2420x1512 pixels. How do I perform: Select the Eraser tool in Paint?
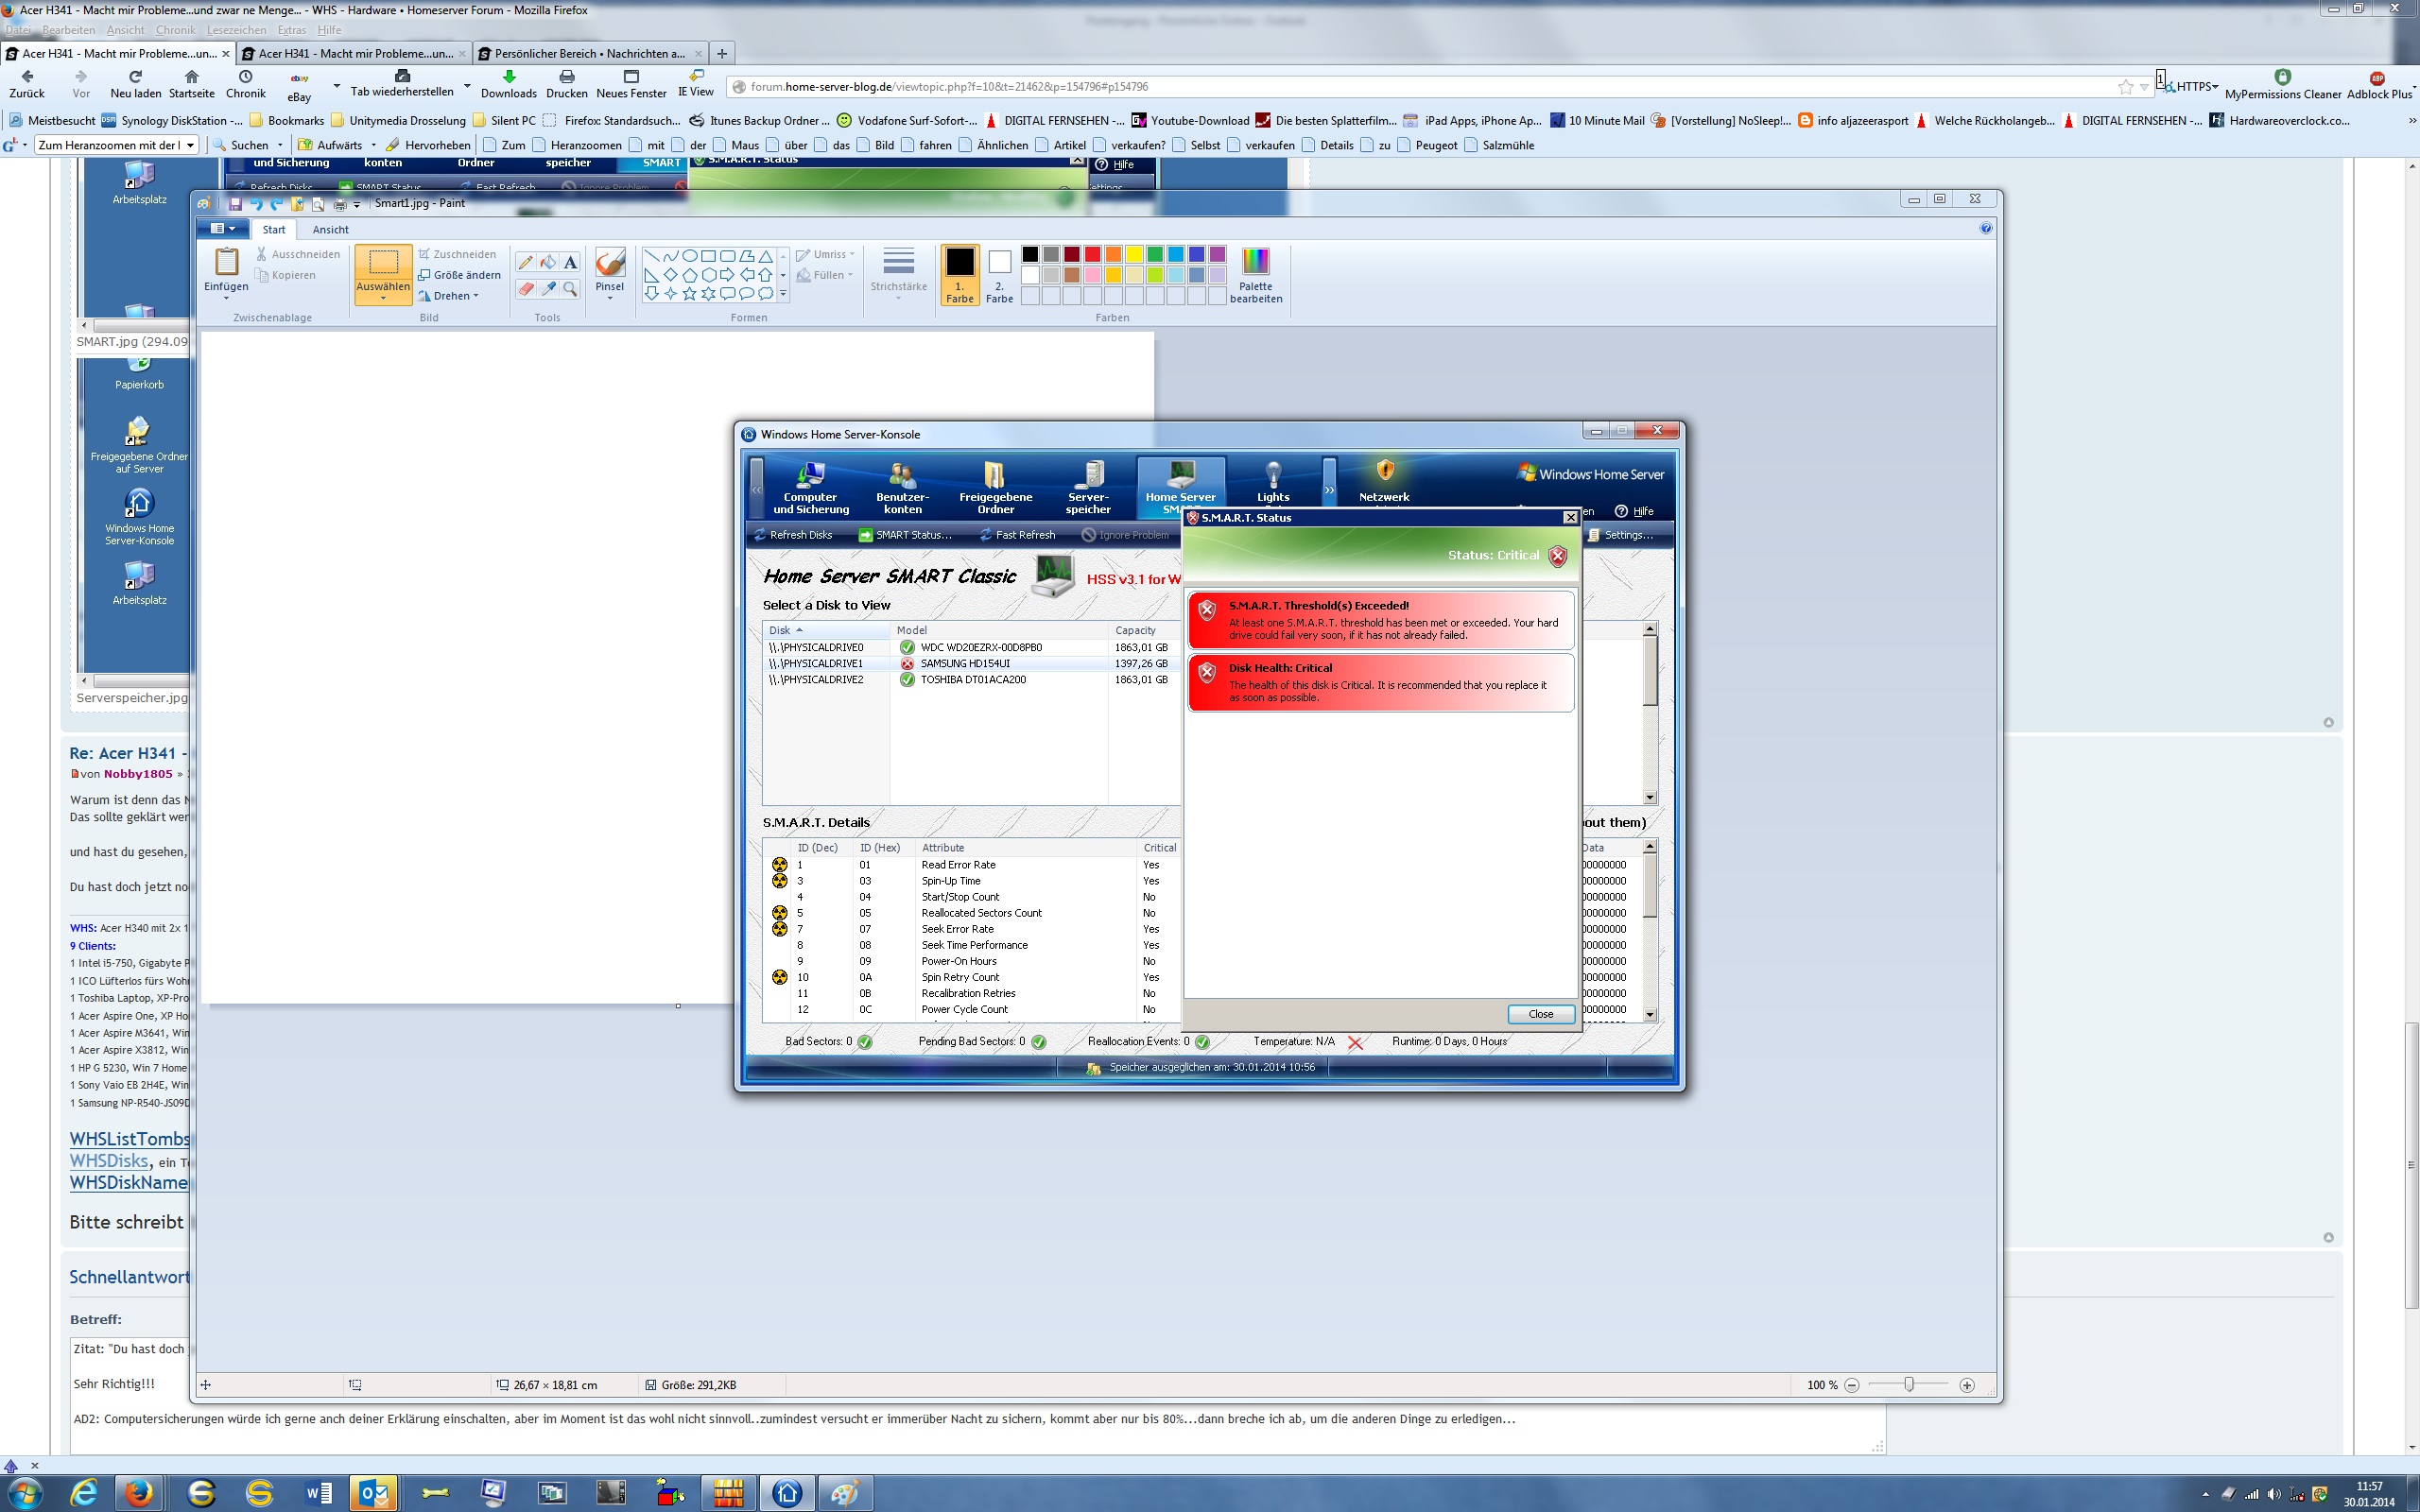(525, 288)
